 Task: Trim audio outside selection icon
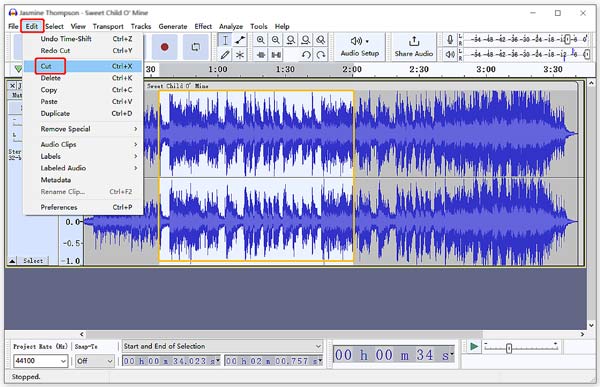(x=261, y=55)
